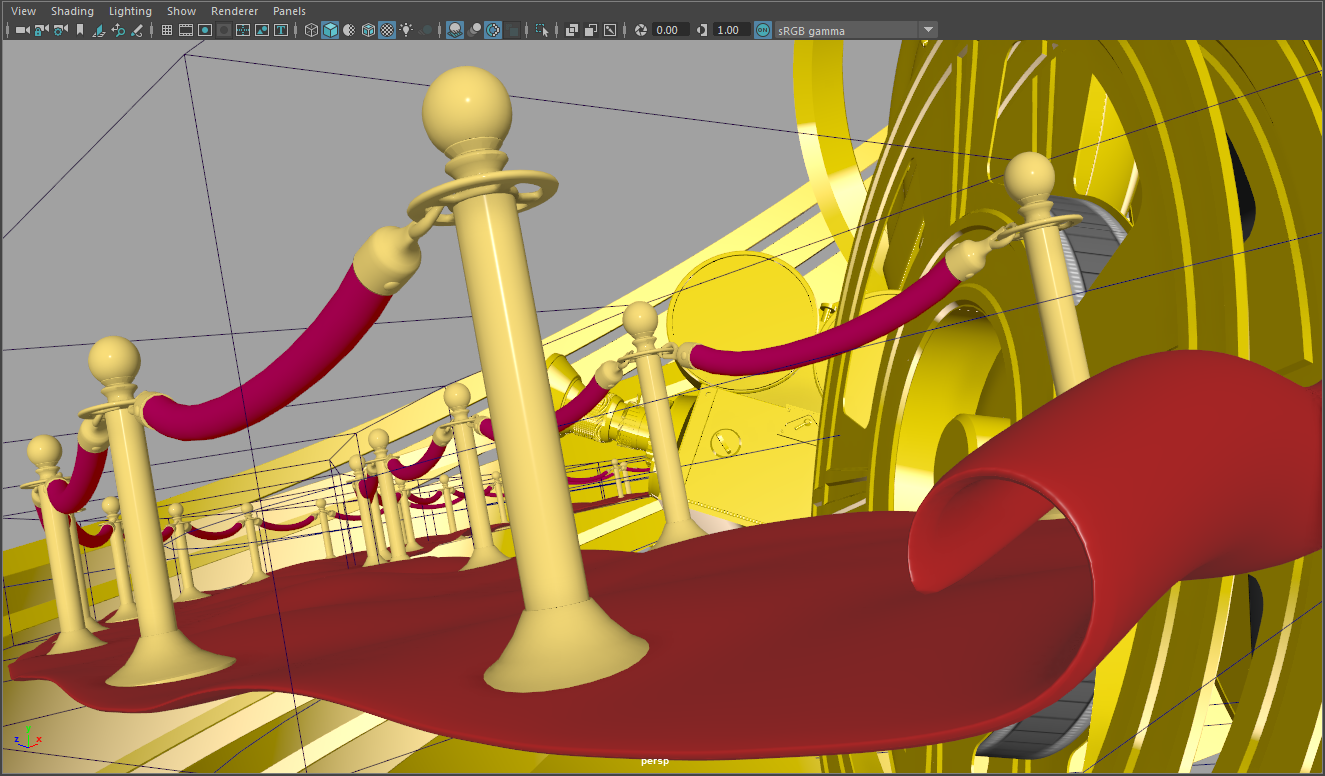Toggle Screen Space Ambient Occlusion icon
Screen dimensions: 1325x776
[455, 30]
